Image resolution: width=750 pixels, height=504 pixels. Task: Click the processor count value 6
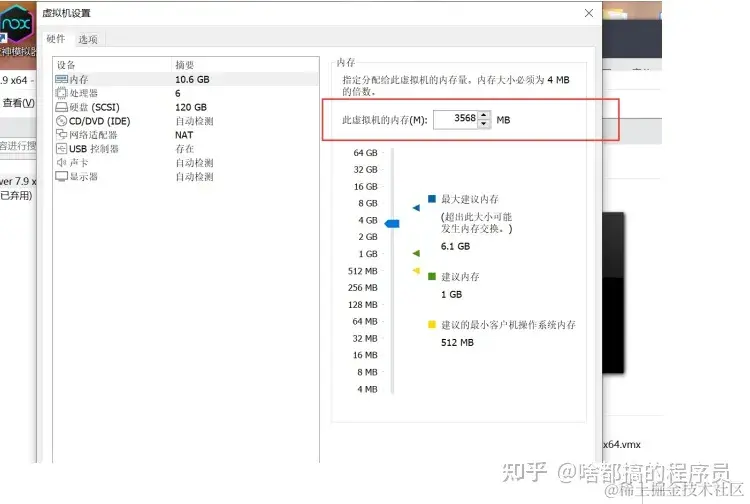178,93
